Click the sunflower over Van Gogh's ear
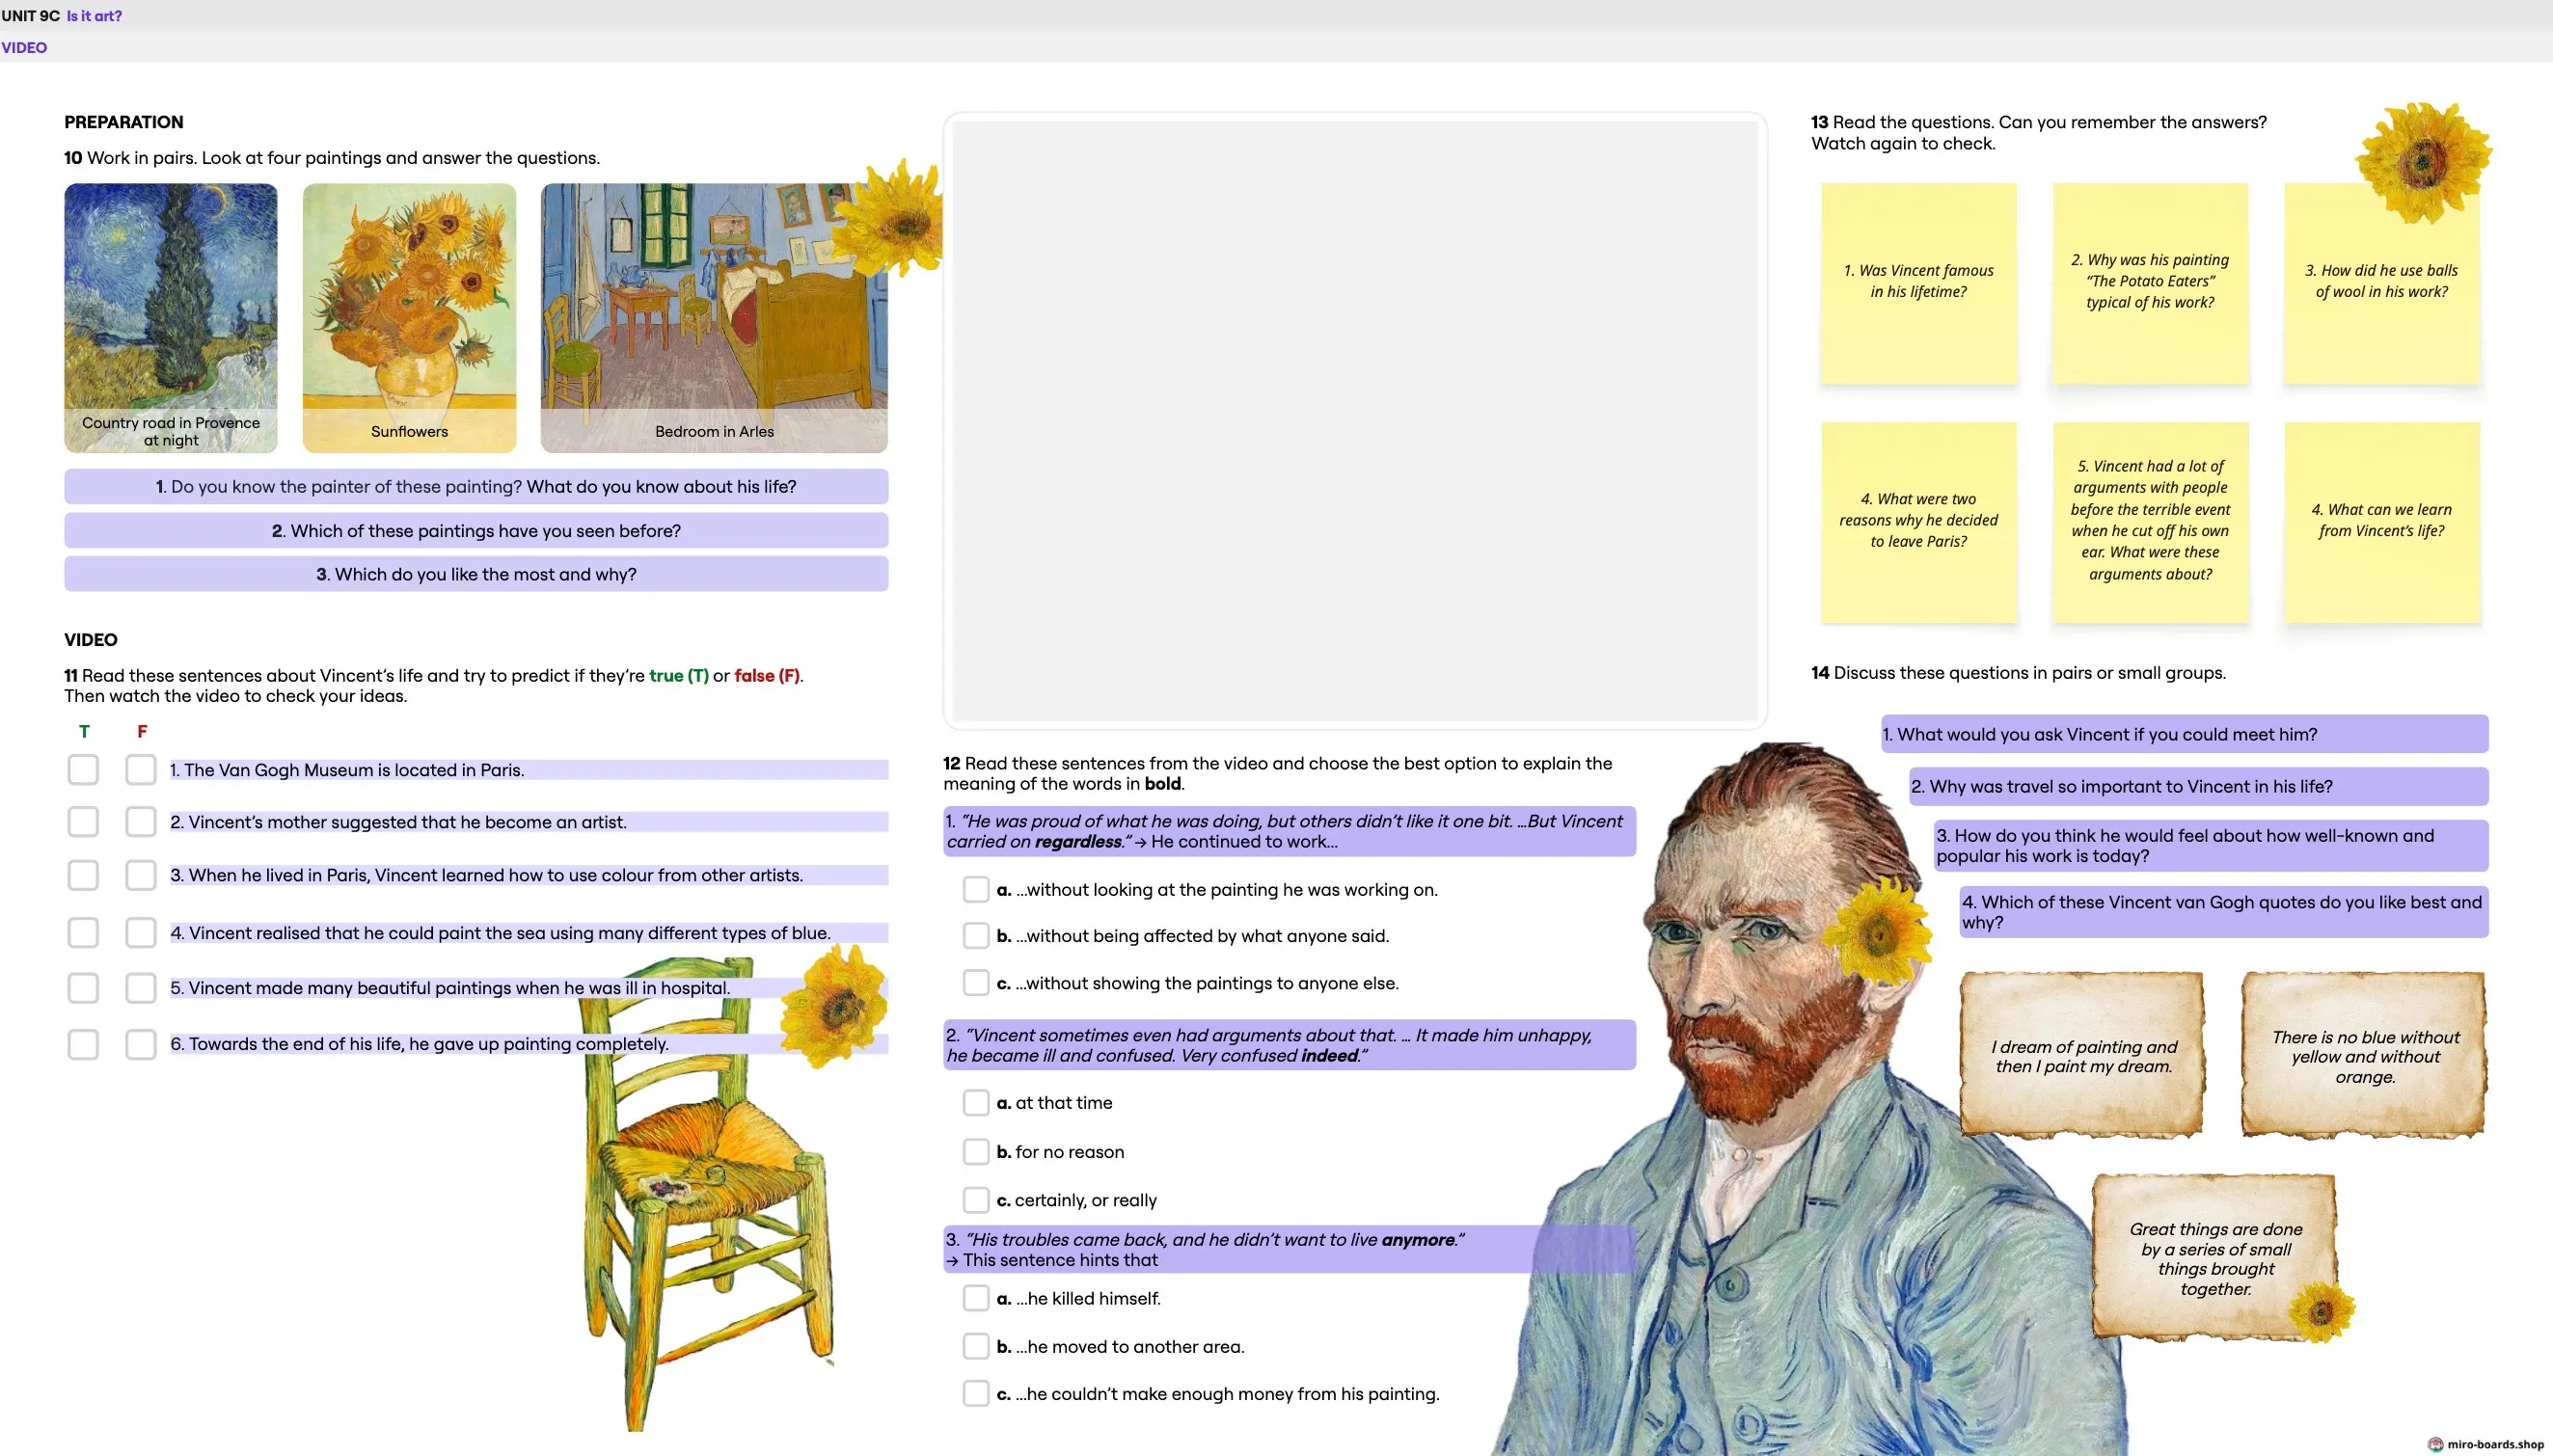2553x1456 pixels. pos(1875,930)
